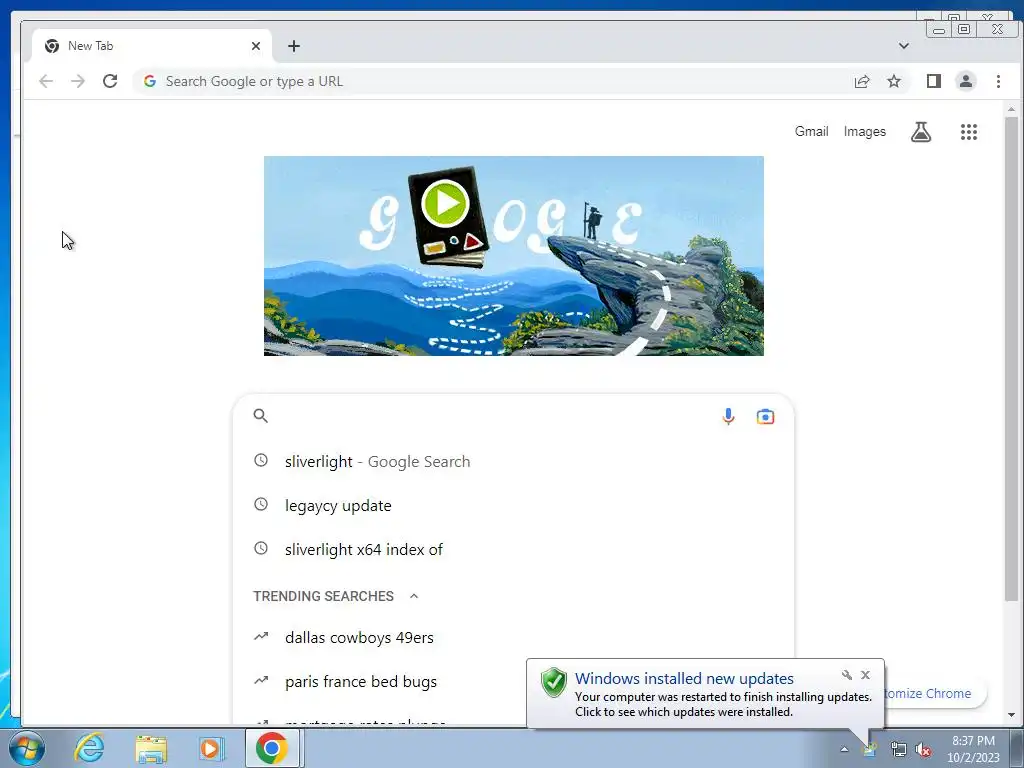Image resolution: width=1024 pixels, height=768 pixels.
Task: Start voice search with microphone icon
Action: [728, 416]
